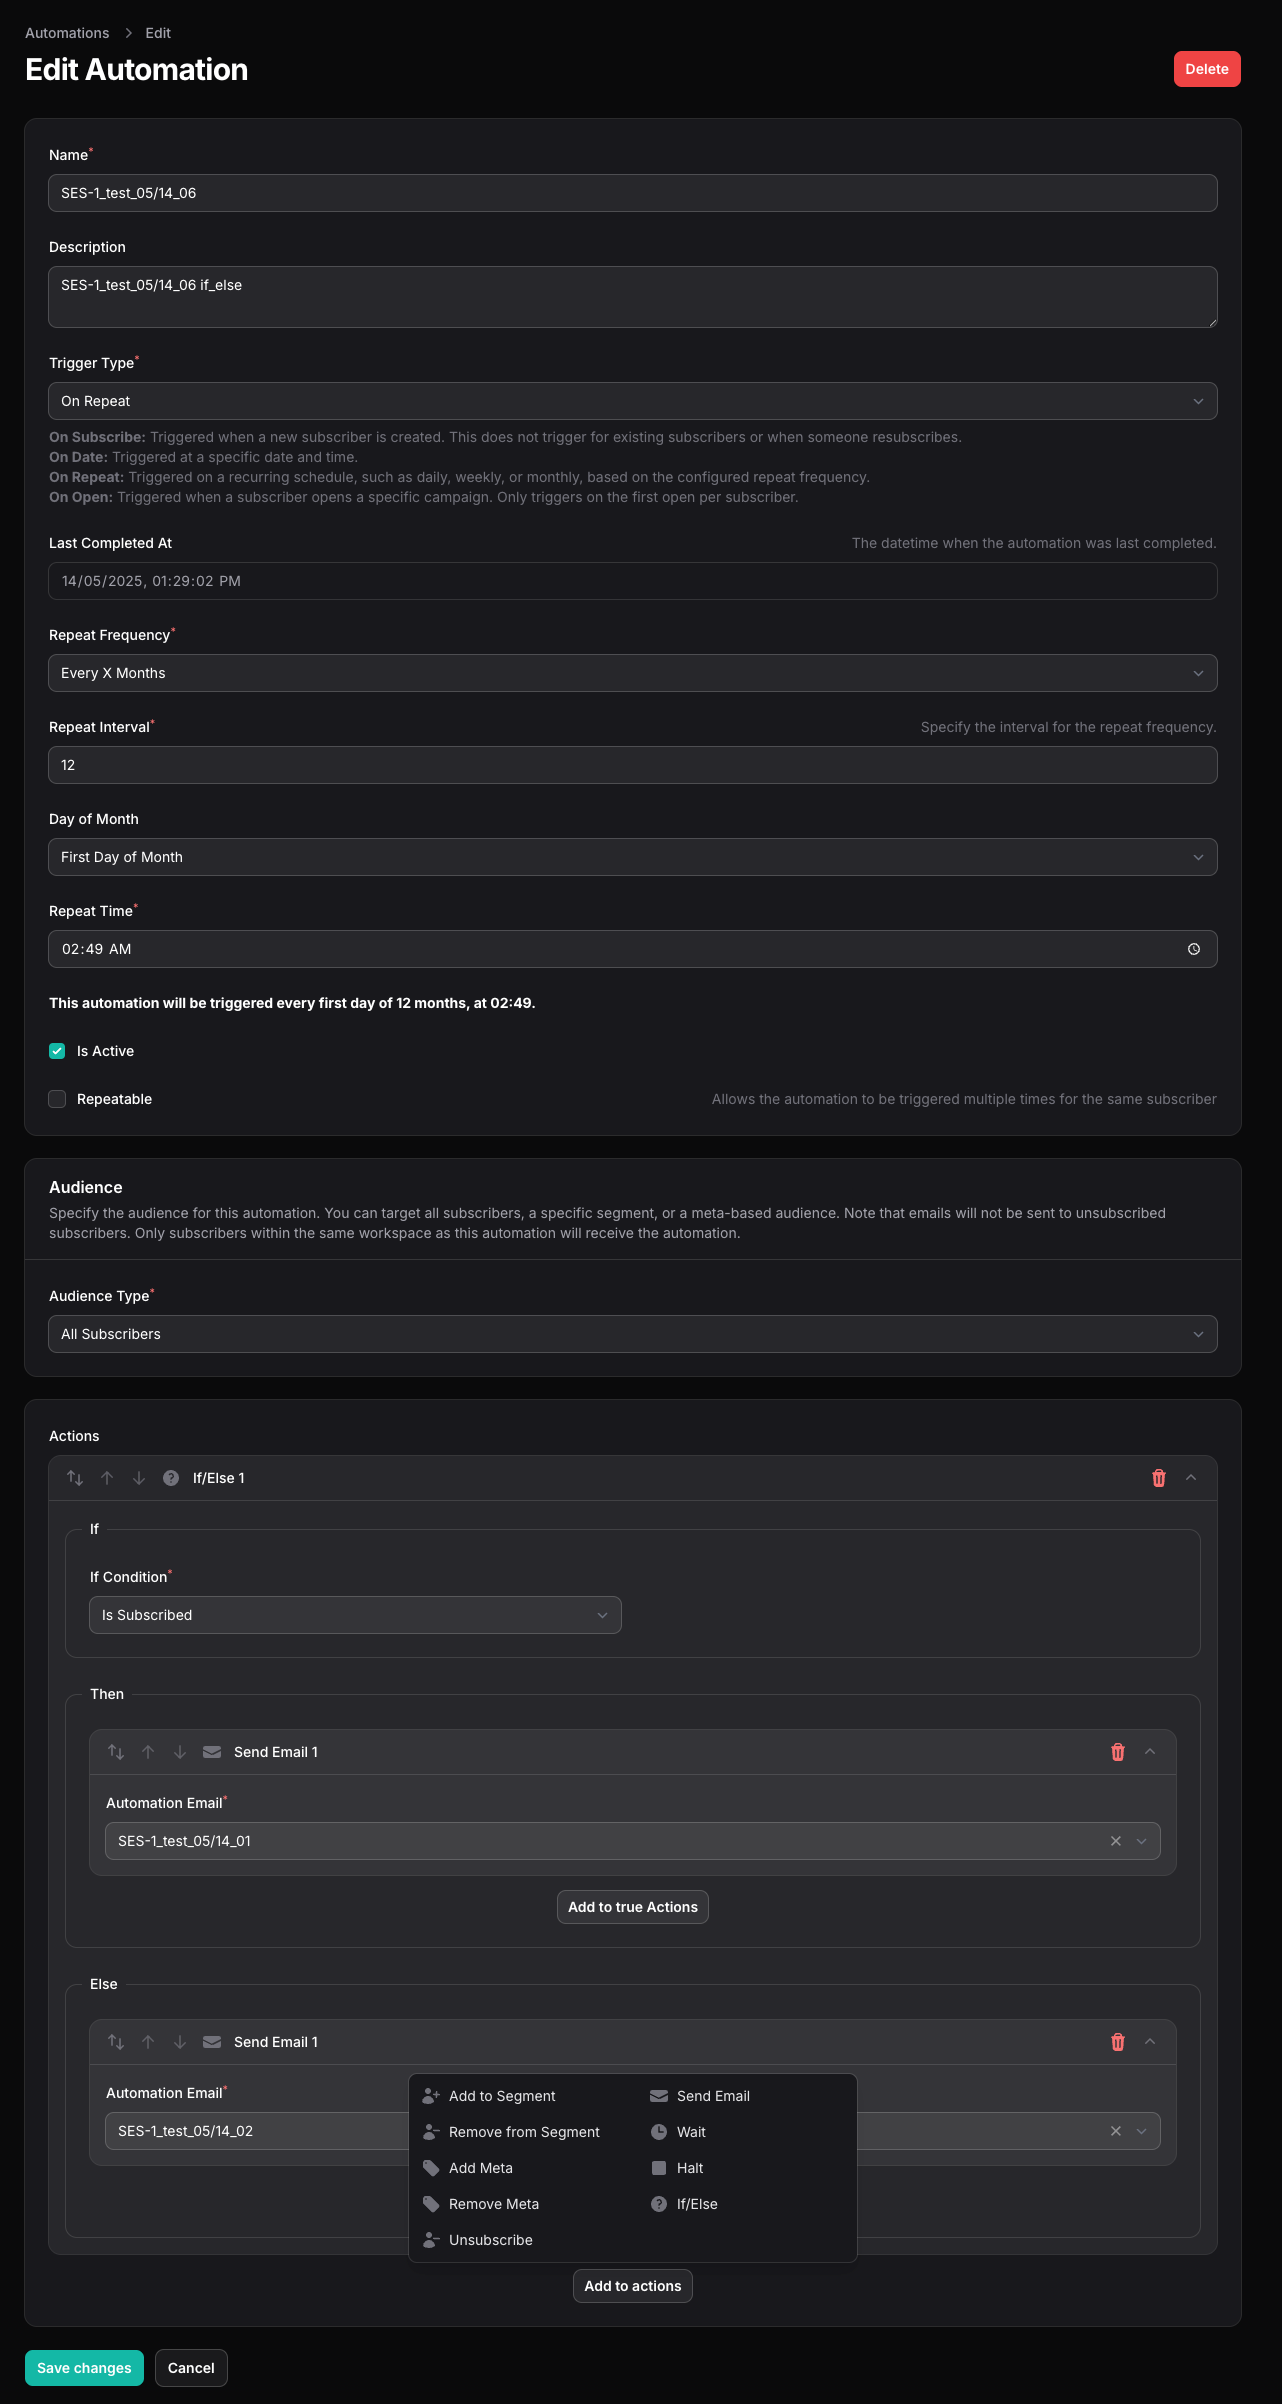Save changes to the automation
1282x2404 pixels.
point(84,2368)
